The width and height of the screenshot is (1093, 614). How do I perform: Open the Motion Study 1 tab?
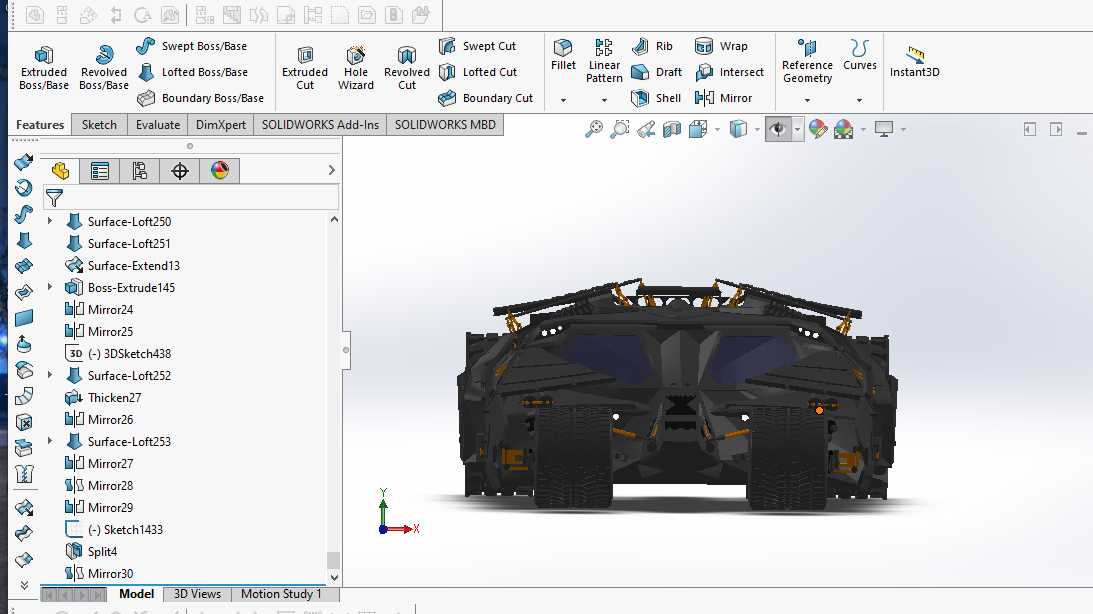(281, 594)
